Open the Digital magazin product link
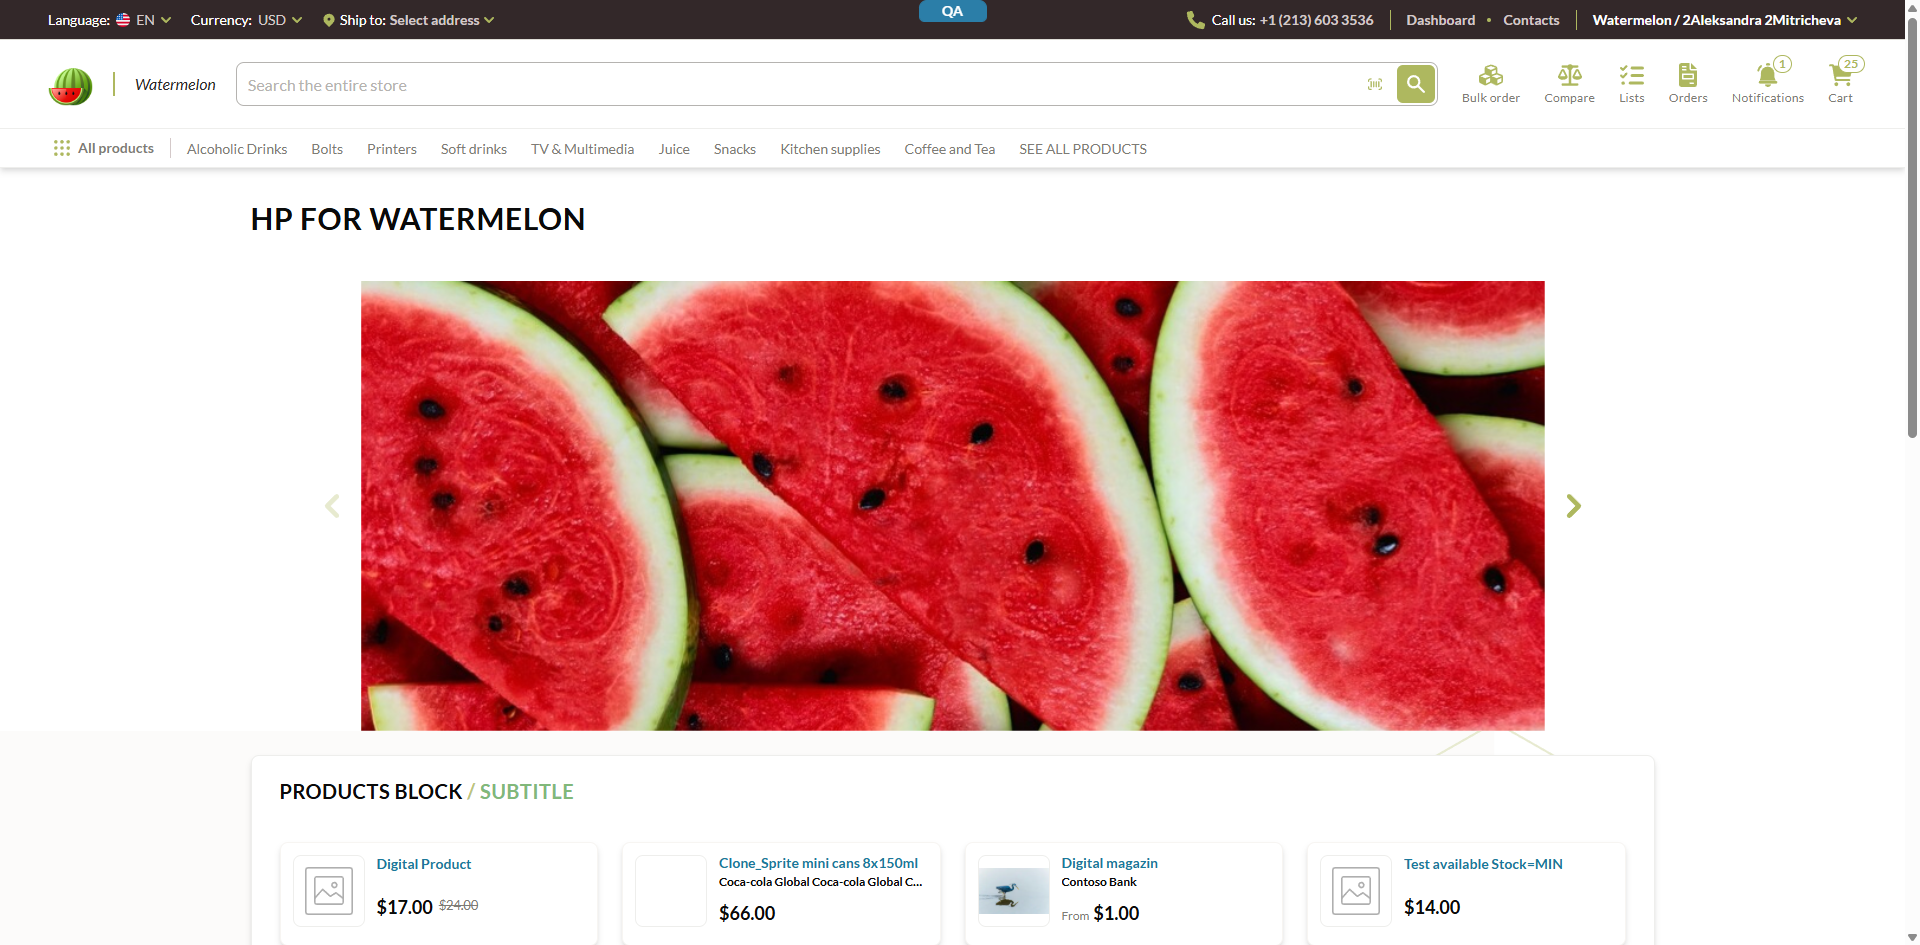 tap(1109, 863)
